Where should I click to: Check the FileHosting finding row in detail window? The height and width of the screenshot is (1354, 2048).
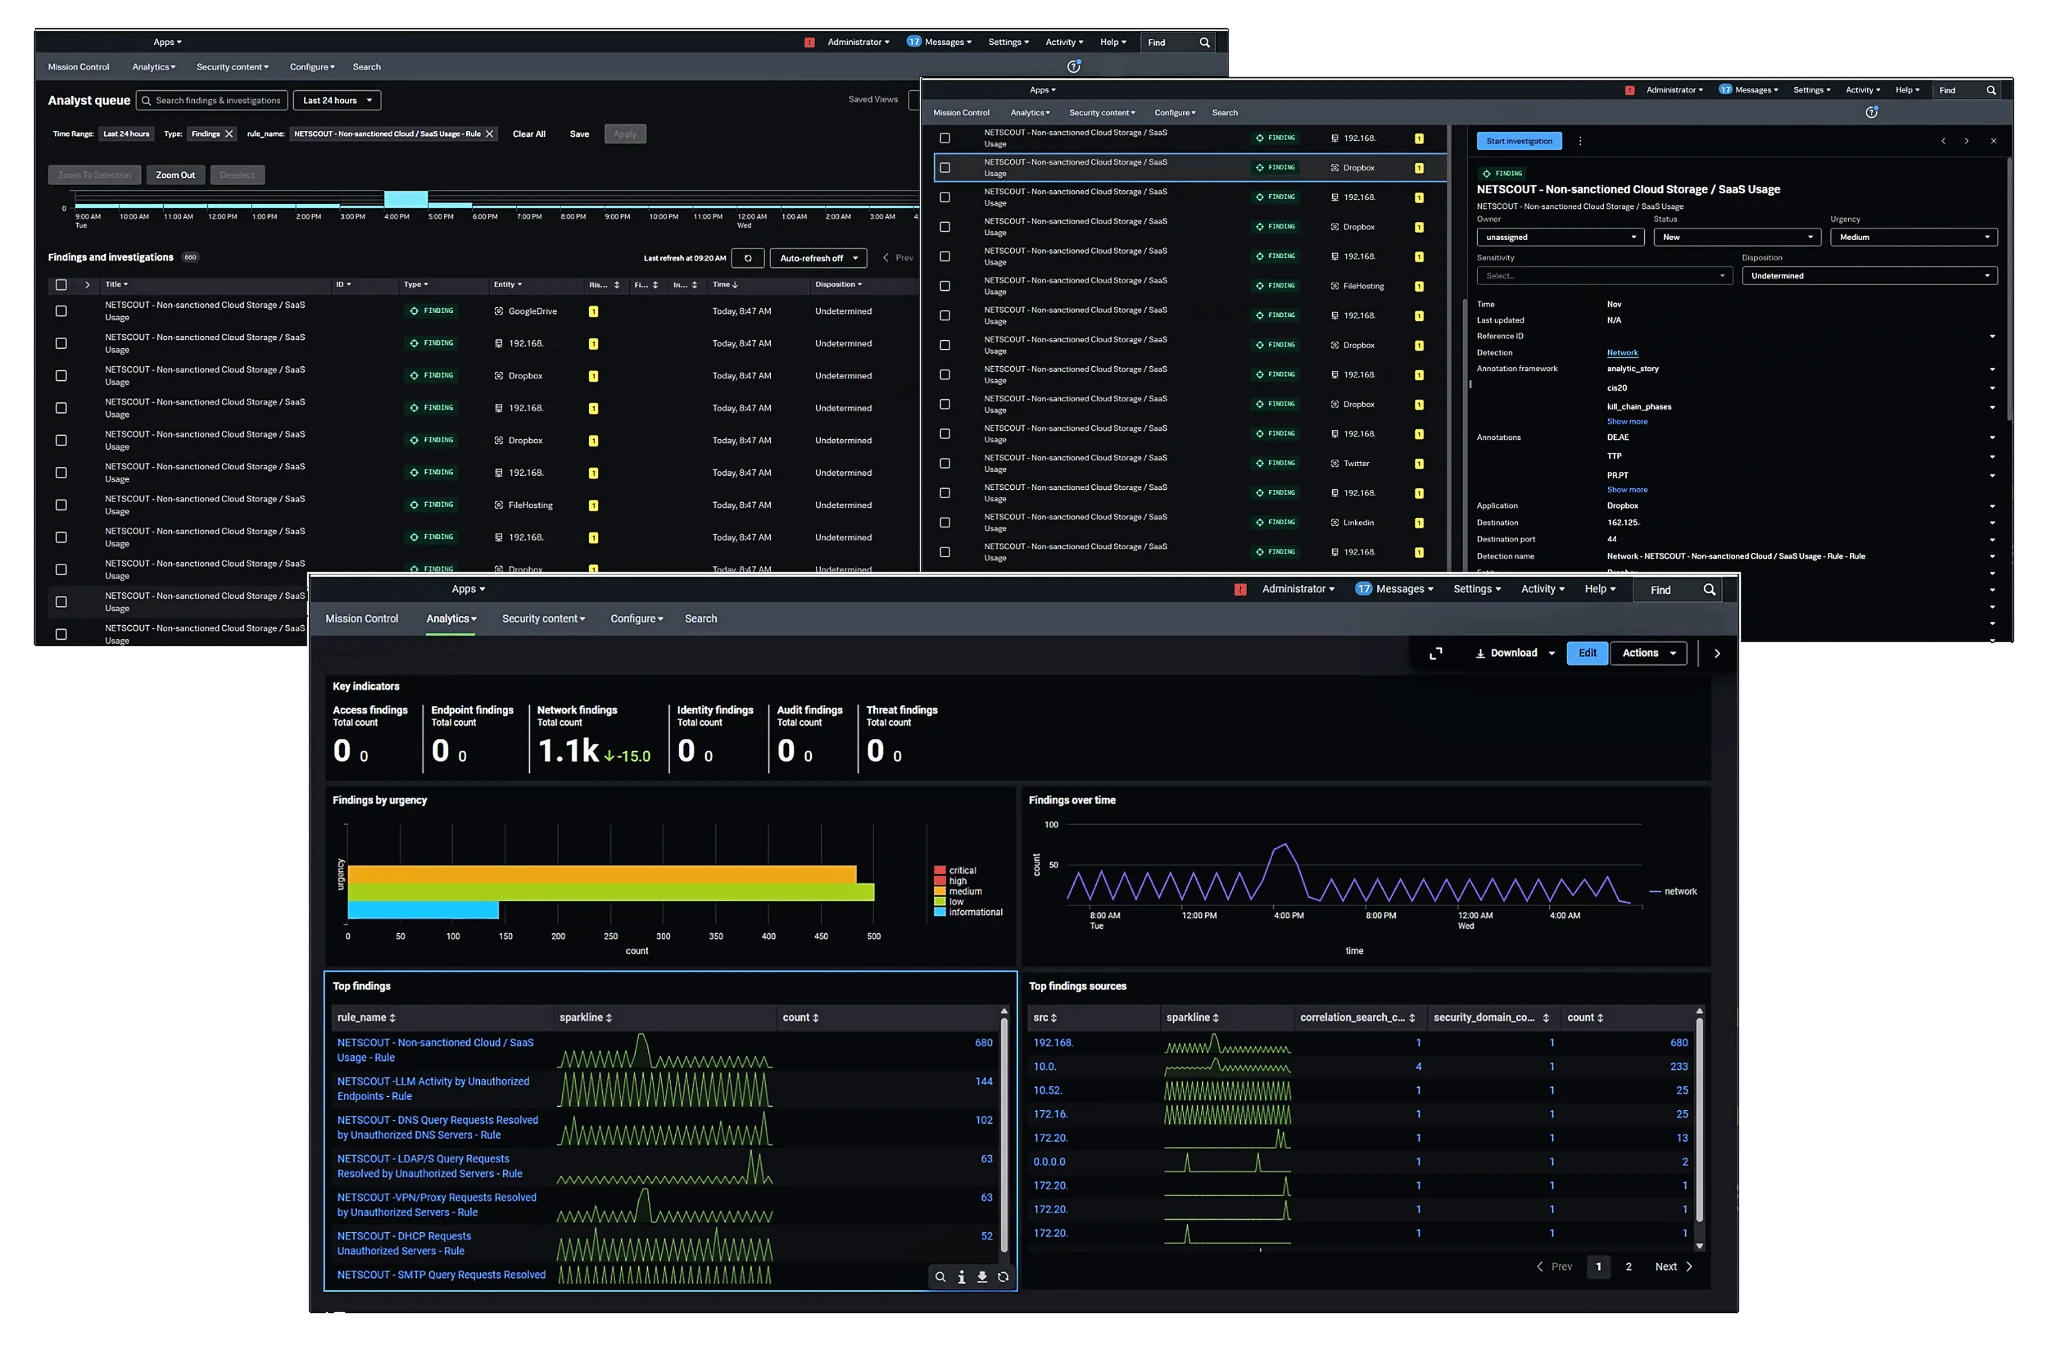pos(944,286)
